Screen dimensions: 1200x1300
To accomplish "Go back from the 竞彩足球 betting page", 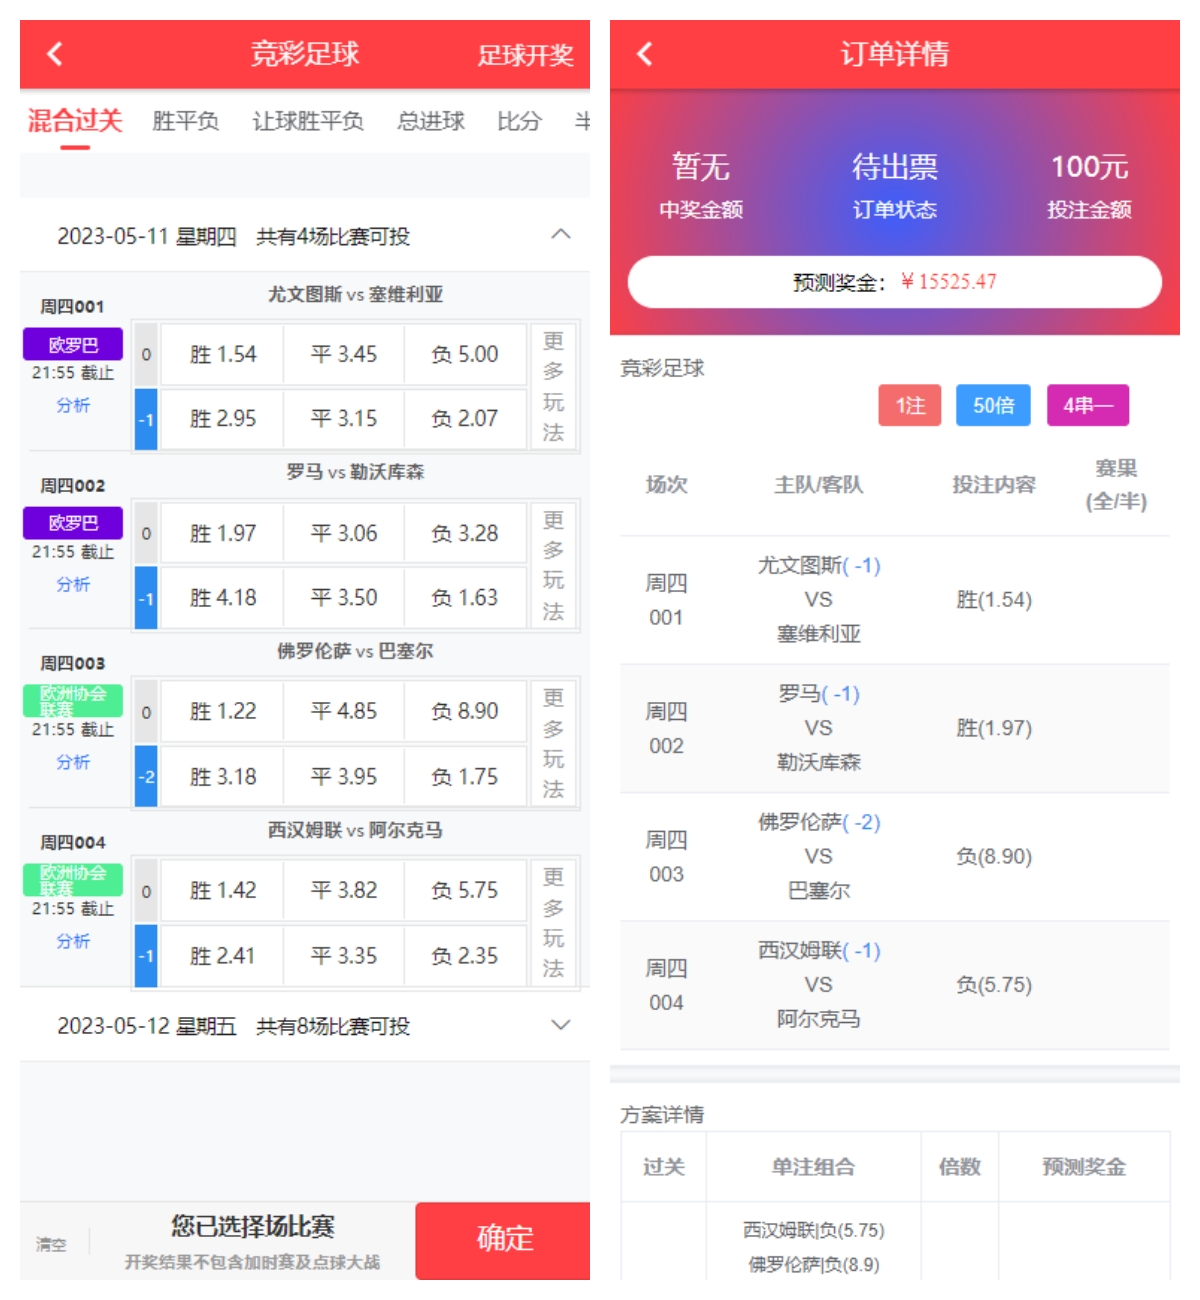I will (x=55, y=54).
